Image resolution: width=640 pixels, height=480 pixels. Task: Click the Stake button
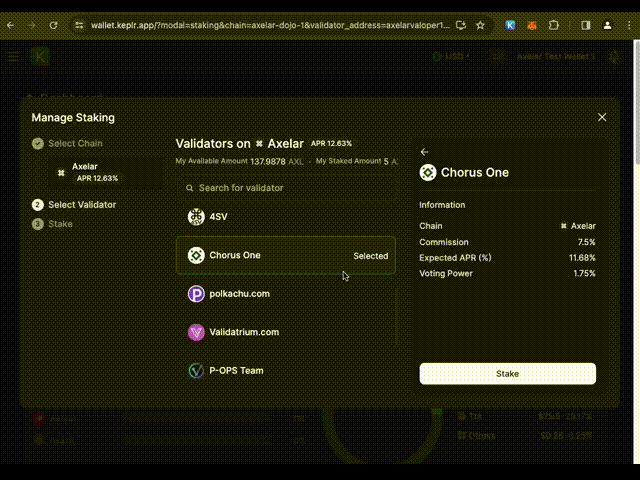click(x=507, y=373)
